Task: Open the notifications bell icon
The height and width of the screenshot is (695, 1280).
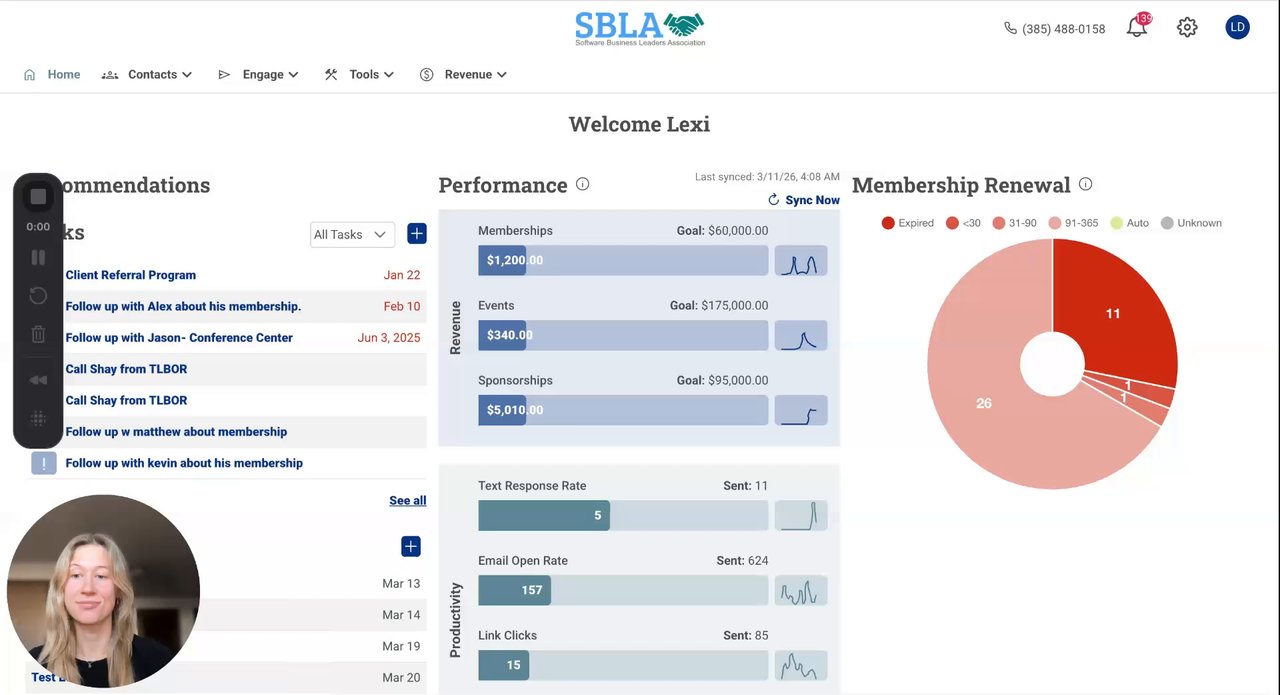Action: click(x=1137, y=28)
